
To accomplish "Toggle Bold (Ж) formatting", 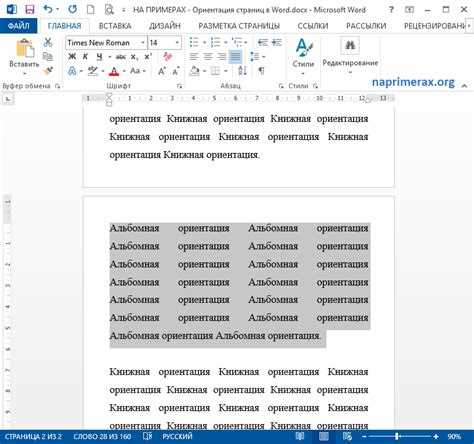I will [72, 57].
